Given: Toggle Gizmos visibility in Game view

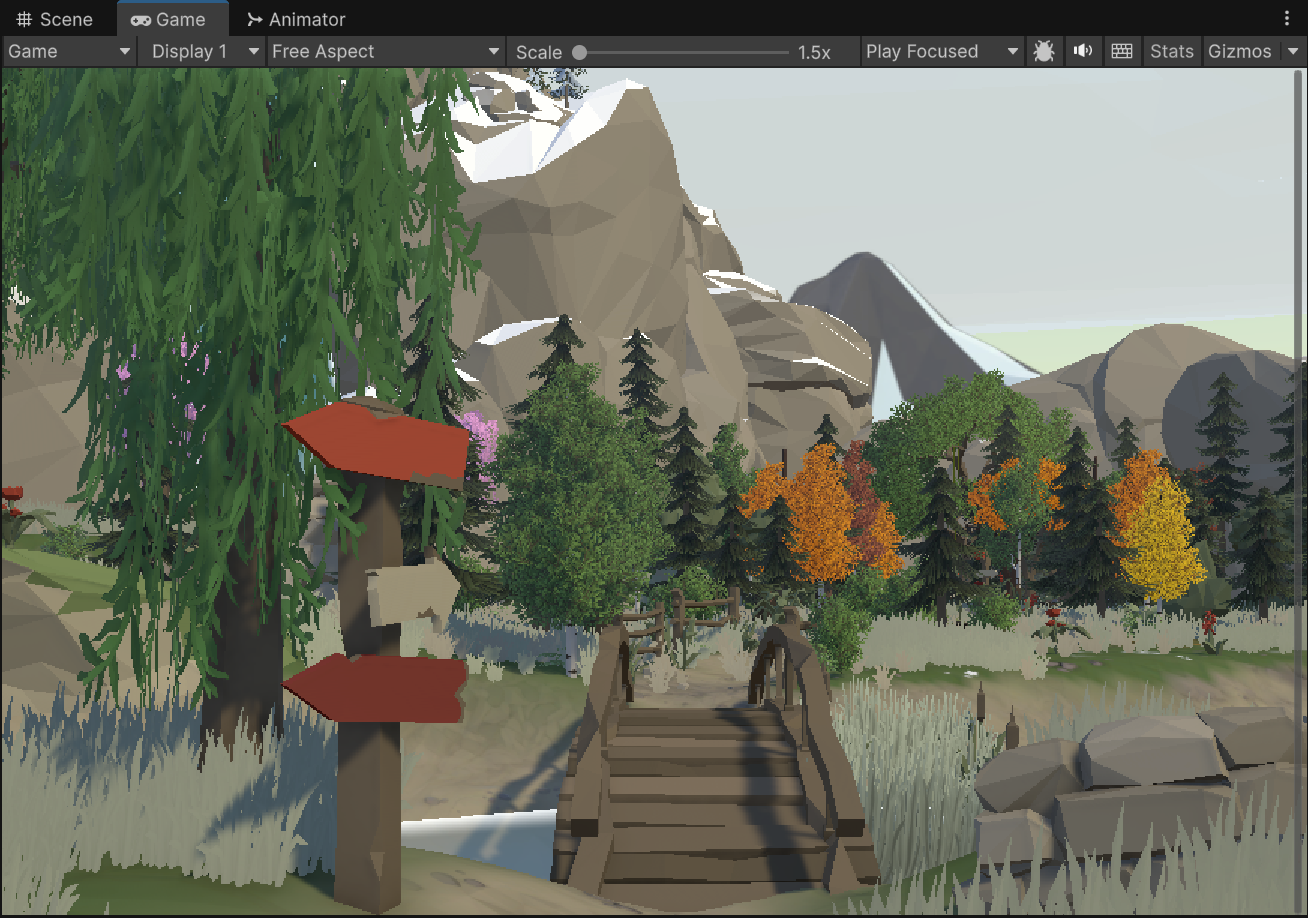Looking at the screenshot, I should (1239, 52).
